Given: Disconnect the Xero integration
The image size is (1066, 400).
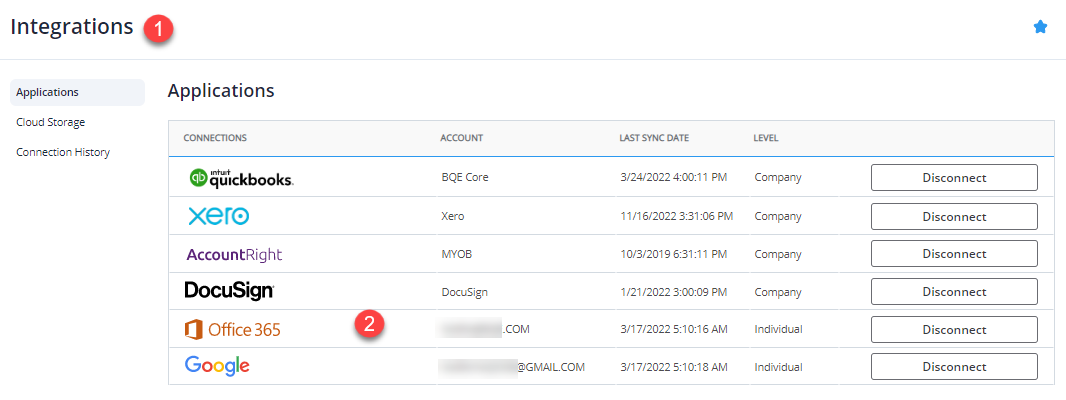Looking at the screenshot, I should pyautogui.click(x=954, y=216).
